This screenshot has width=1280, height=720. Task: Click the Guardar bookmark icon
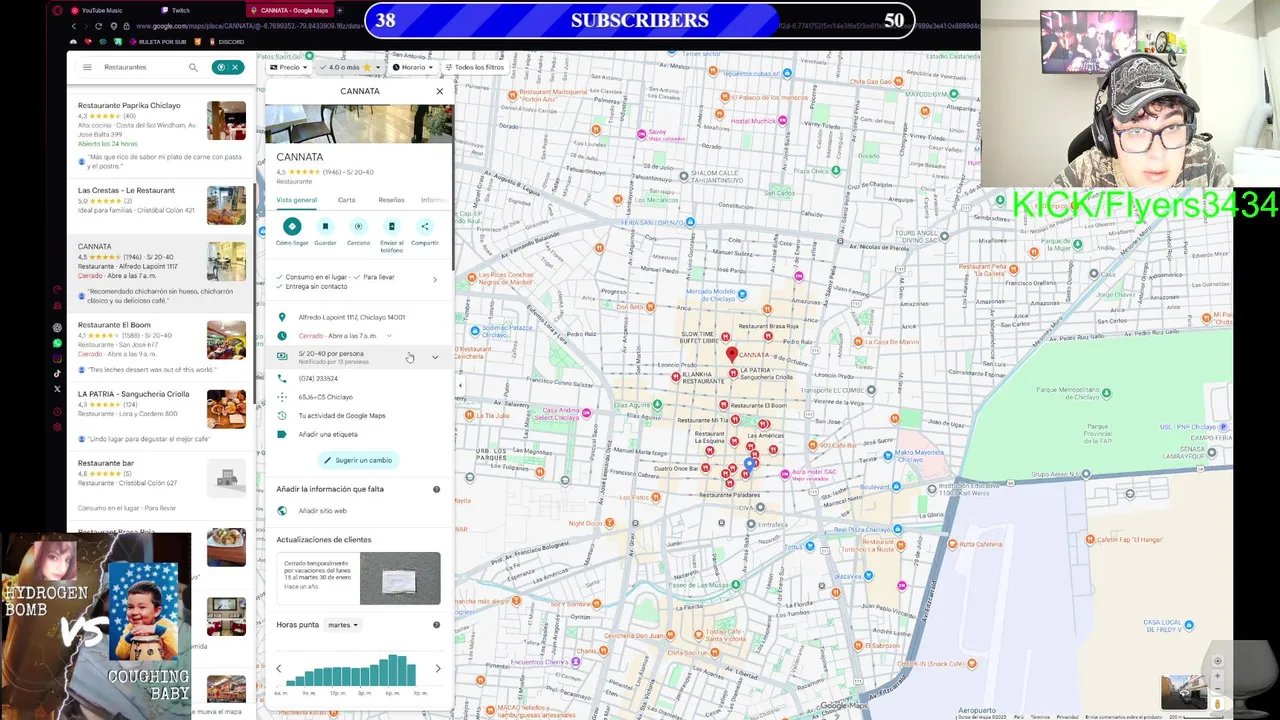(x=325, y=226)
